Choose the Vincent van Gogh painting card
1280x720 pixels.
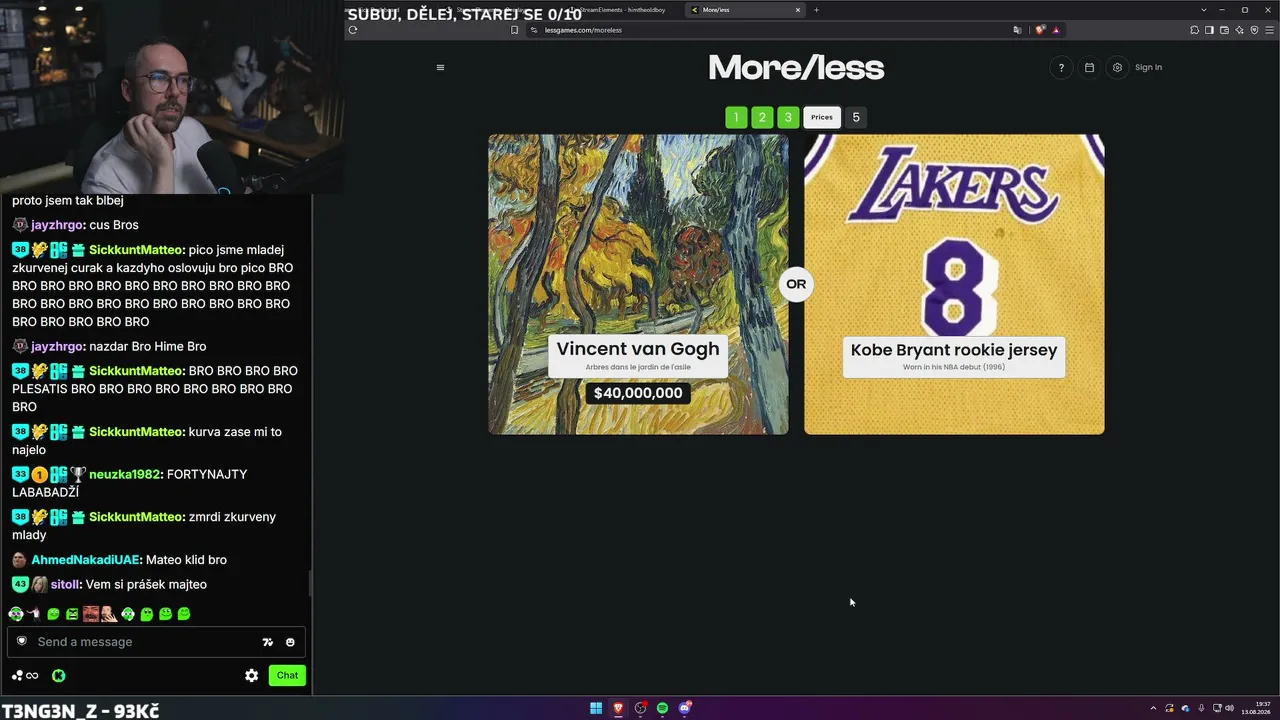(638, 284)
